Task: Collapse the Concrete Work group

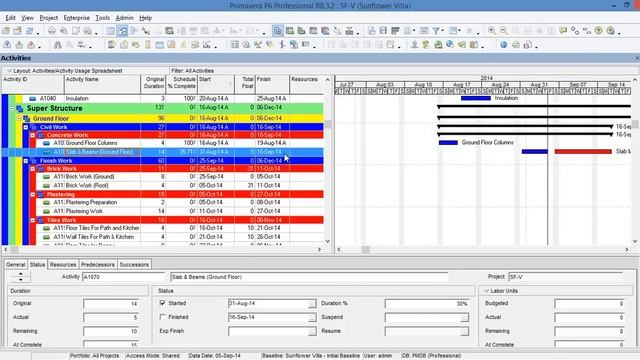Action: click(x=33, y=135)
